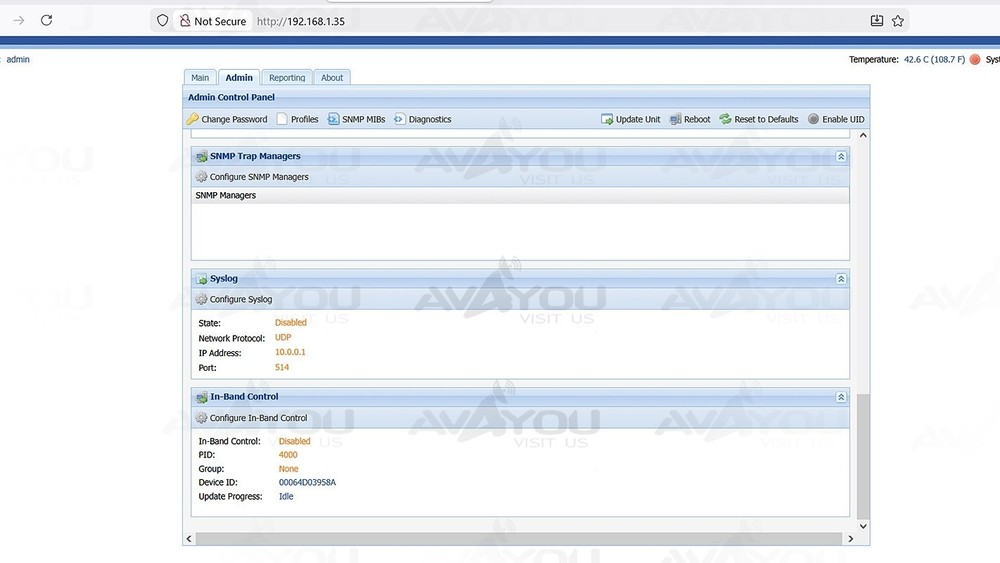This screenshot has height=563, width=1000.
Task: Click the Update Unit icon
Action: tap(607, 119)
